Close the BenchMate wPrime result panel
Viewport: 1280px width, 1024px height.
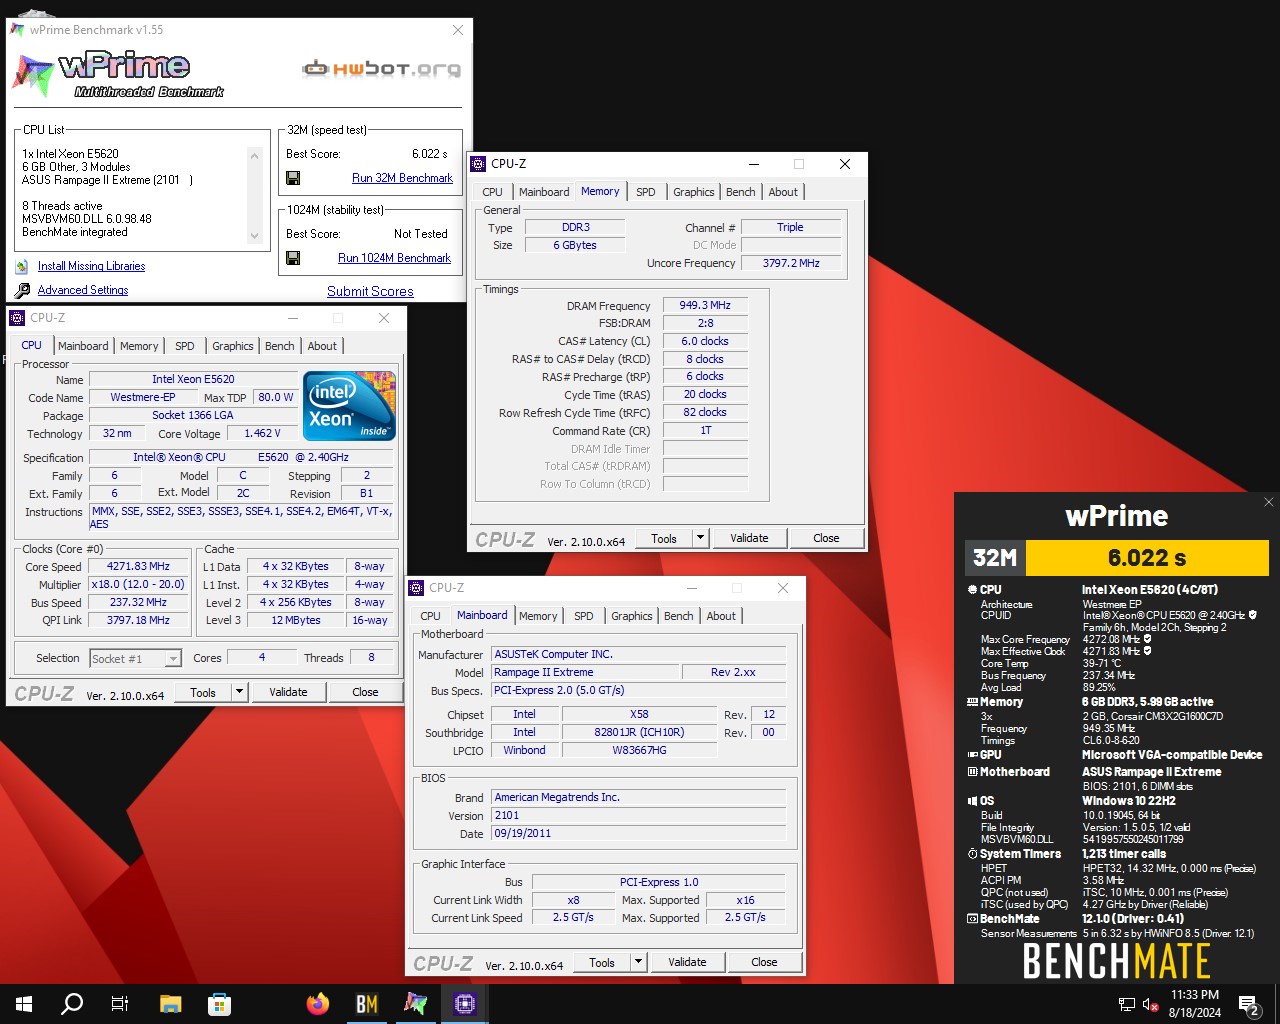pos(1268,502)
